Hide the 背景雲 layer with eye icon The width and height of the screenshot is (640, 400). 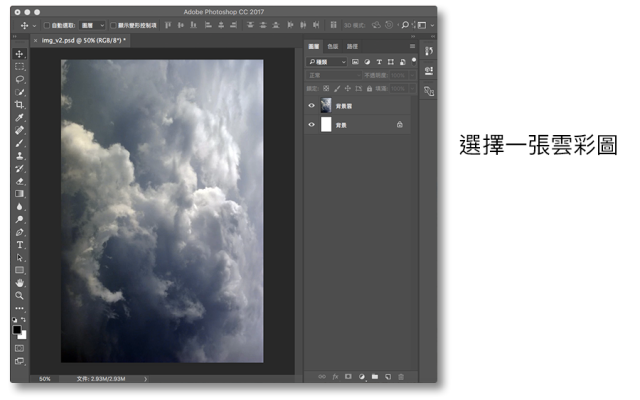311,105
